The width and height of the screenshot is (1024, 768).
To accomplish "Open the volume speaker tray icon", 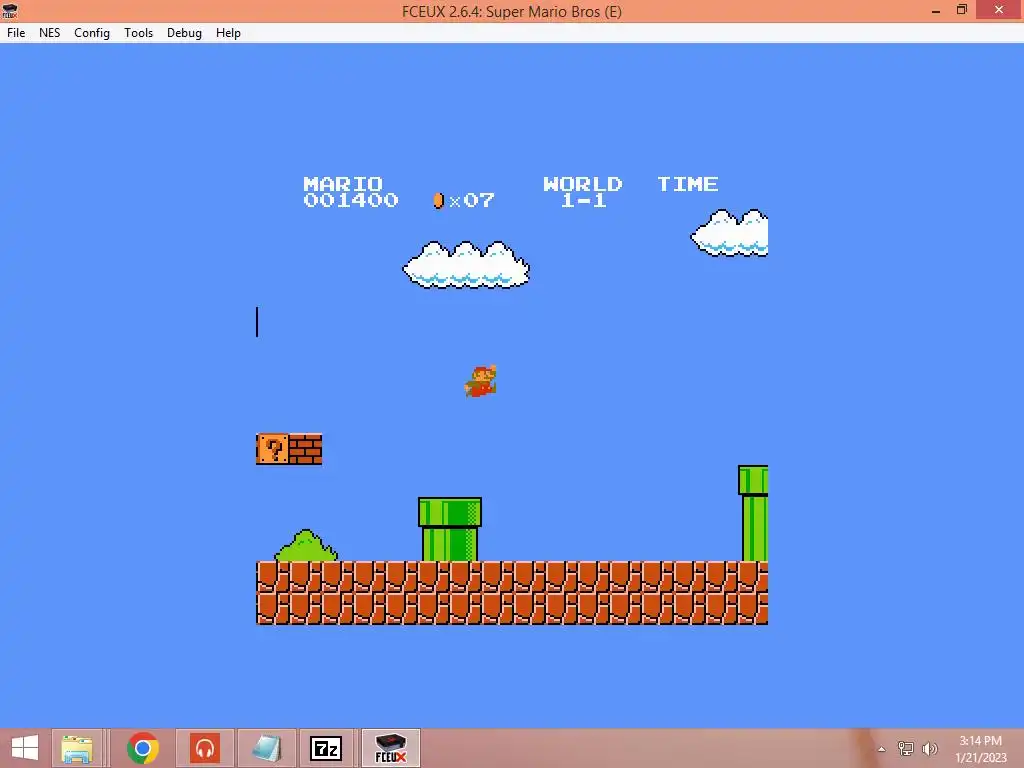I will coord(930,748).
